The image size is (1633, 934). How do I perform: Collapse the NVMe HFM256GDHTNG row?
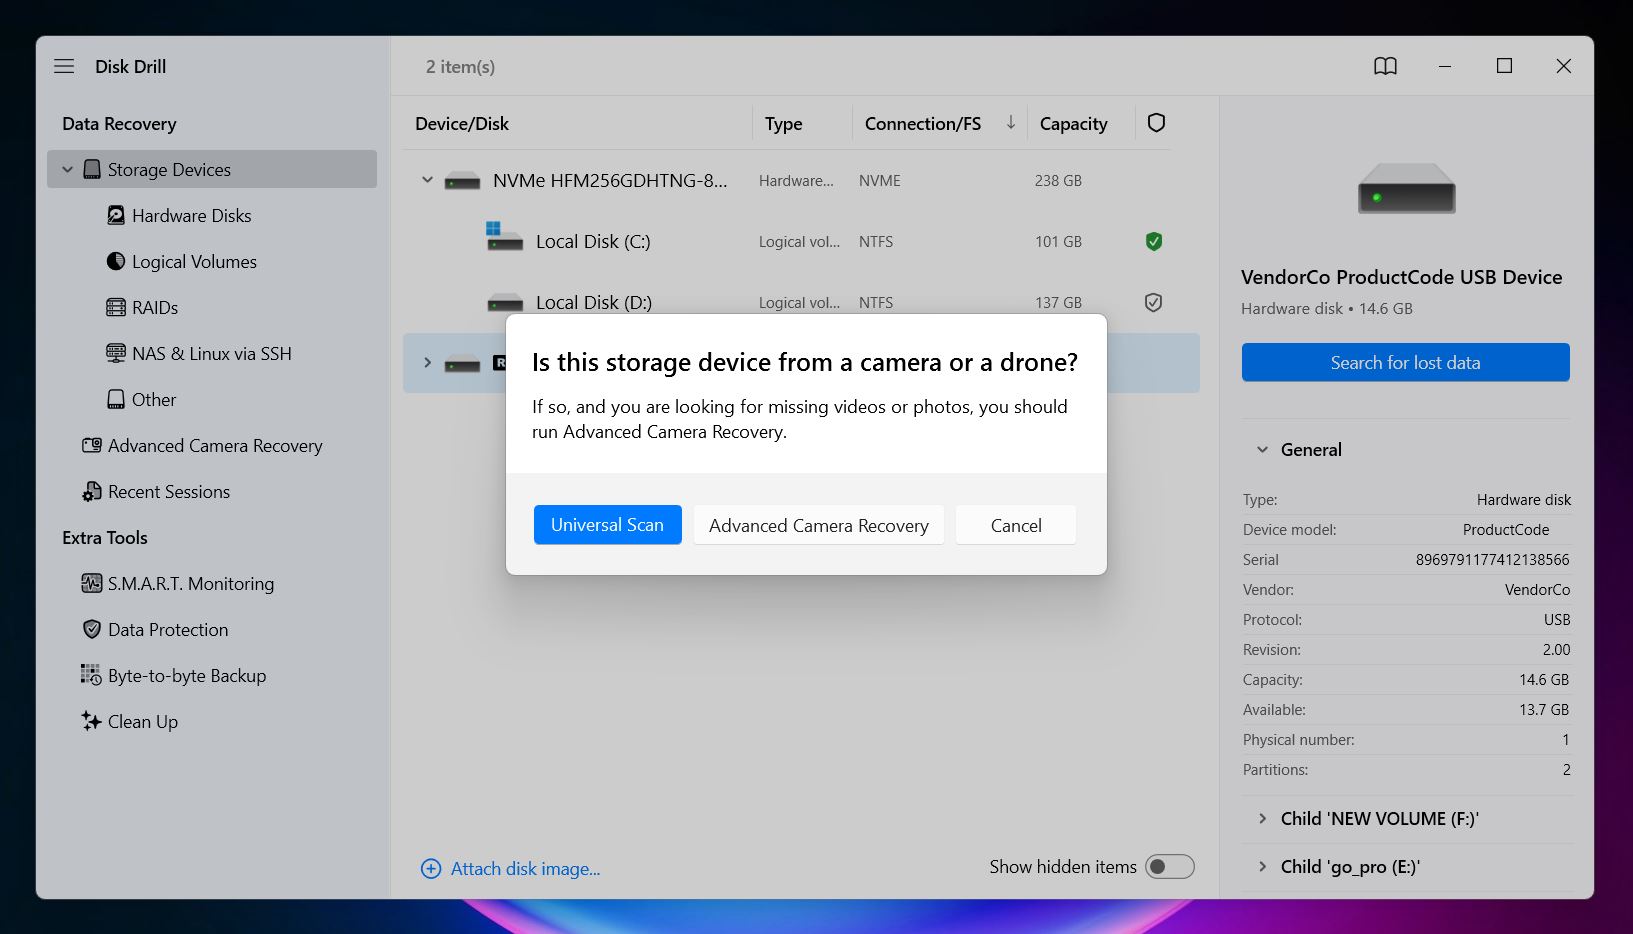point(427,180)
